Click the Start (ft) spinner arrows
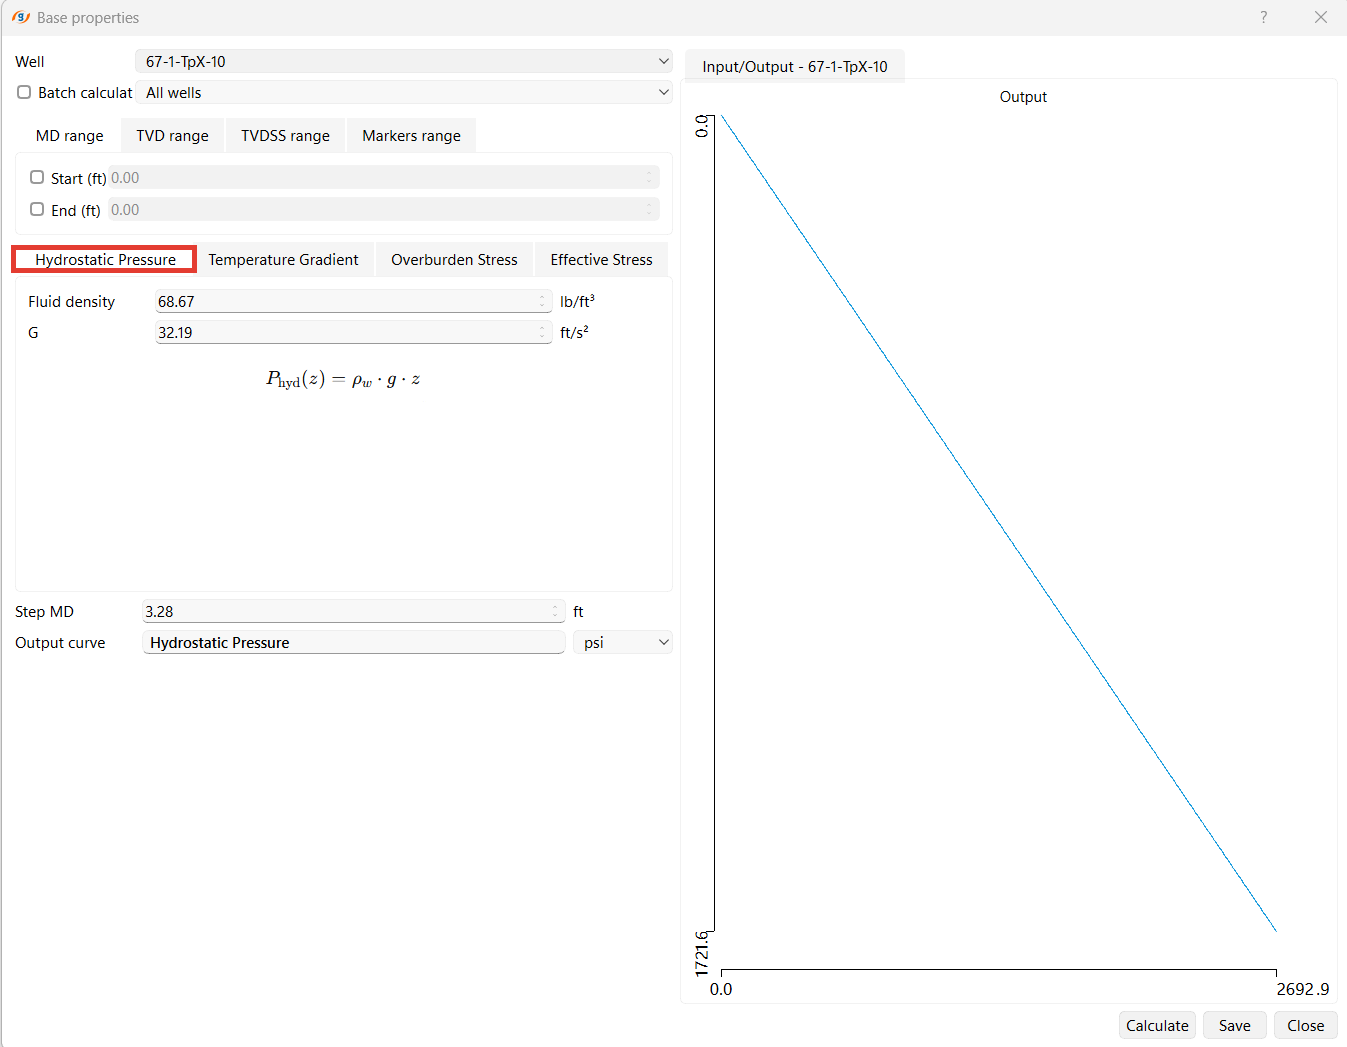 click(x=650, y=177)
